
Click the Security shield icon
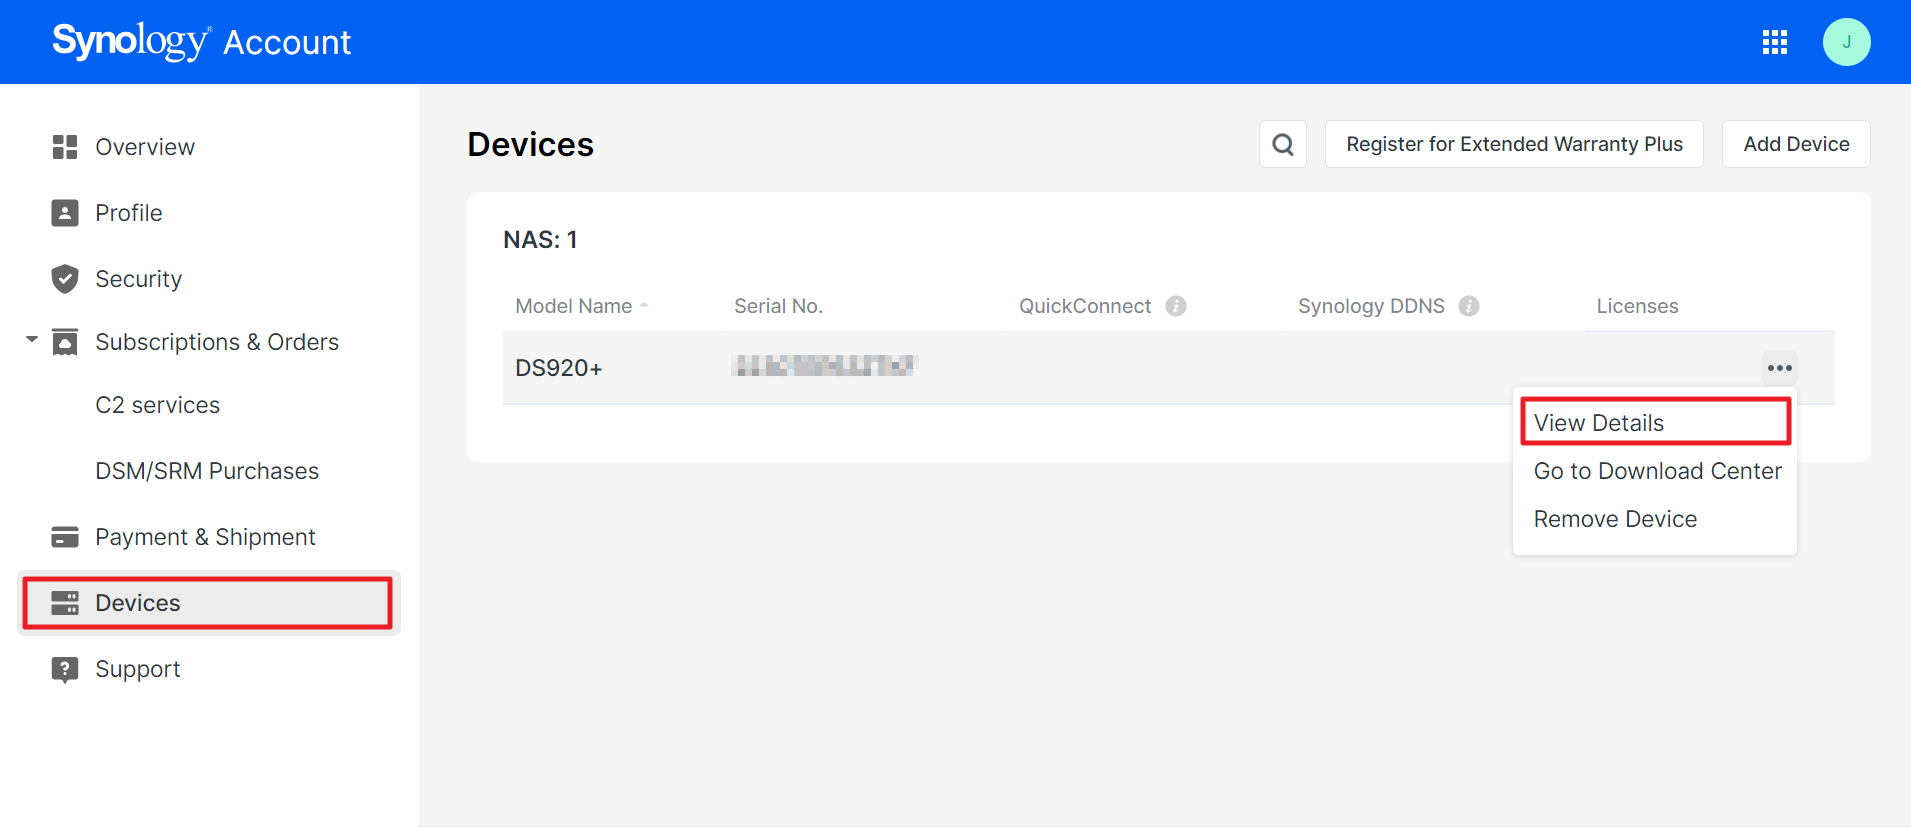65,279
